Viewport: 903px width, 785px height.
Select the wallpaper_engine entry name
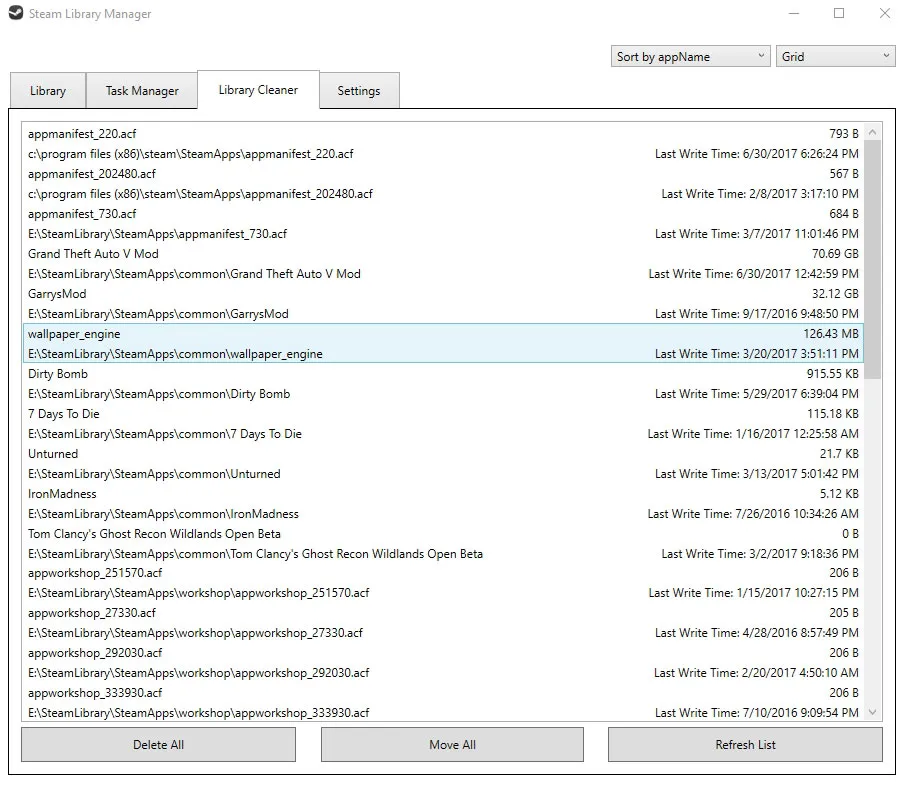(x=74, y=334)
